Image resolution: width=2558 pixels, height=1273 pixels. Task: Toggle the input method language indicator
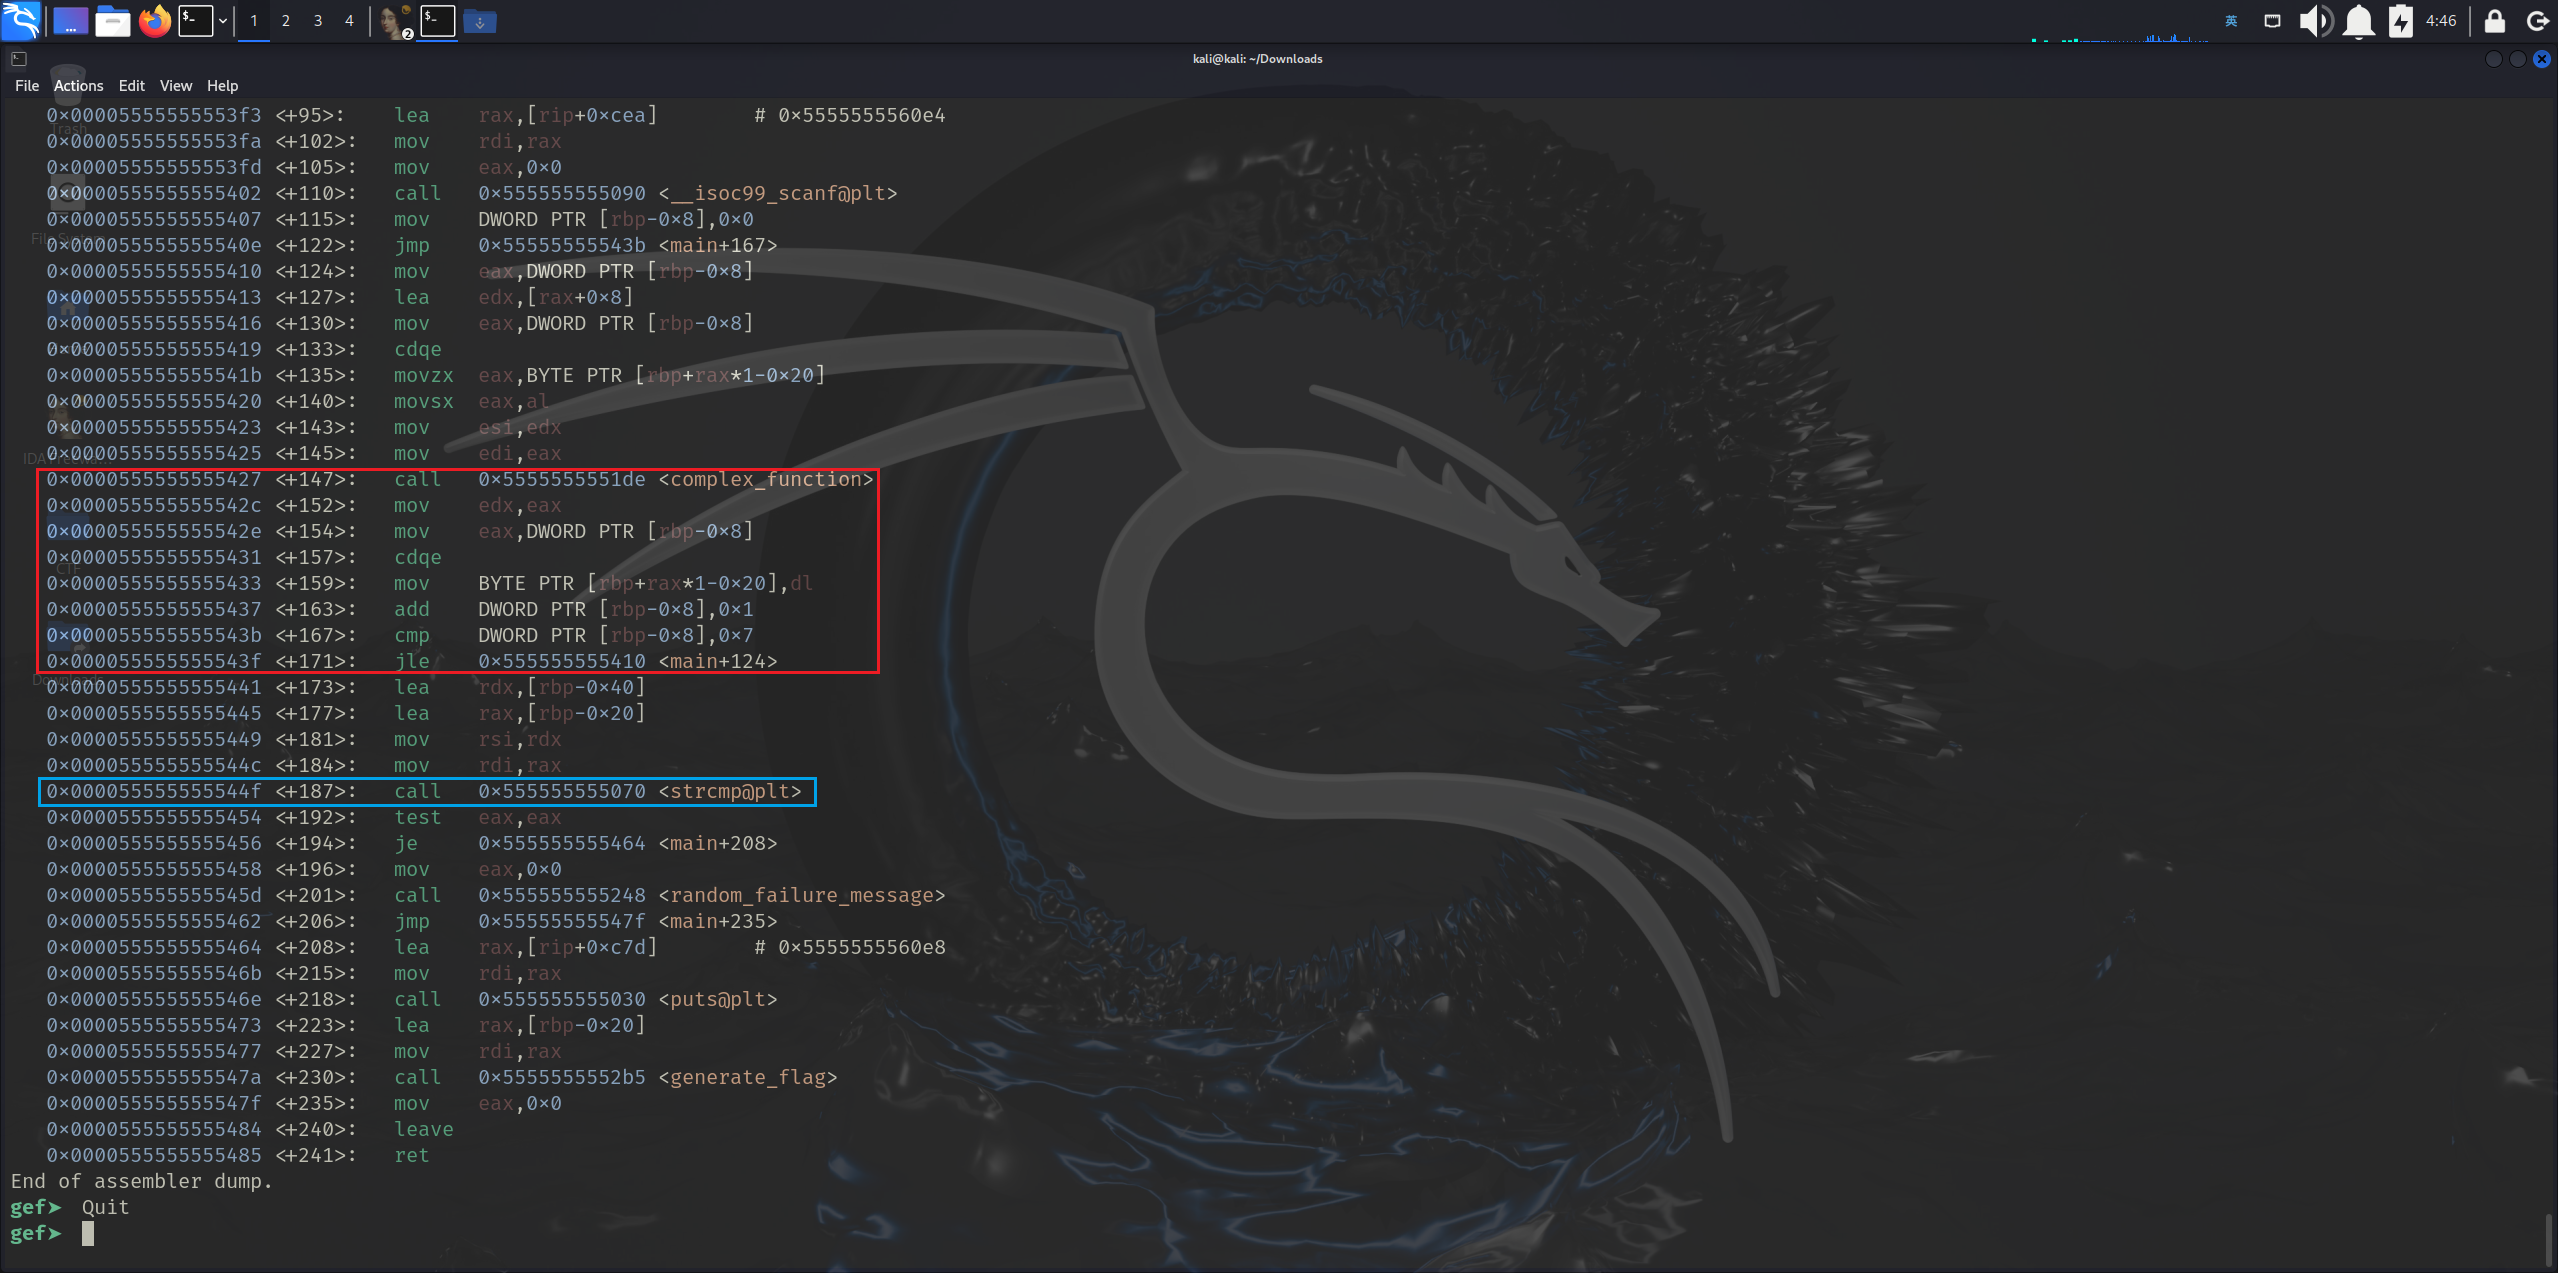point(2231,21)
